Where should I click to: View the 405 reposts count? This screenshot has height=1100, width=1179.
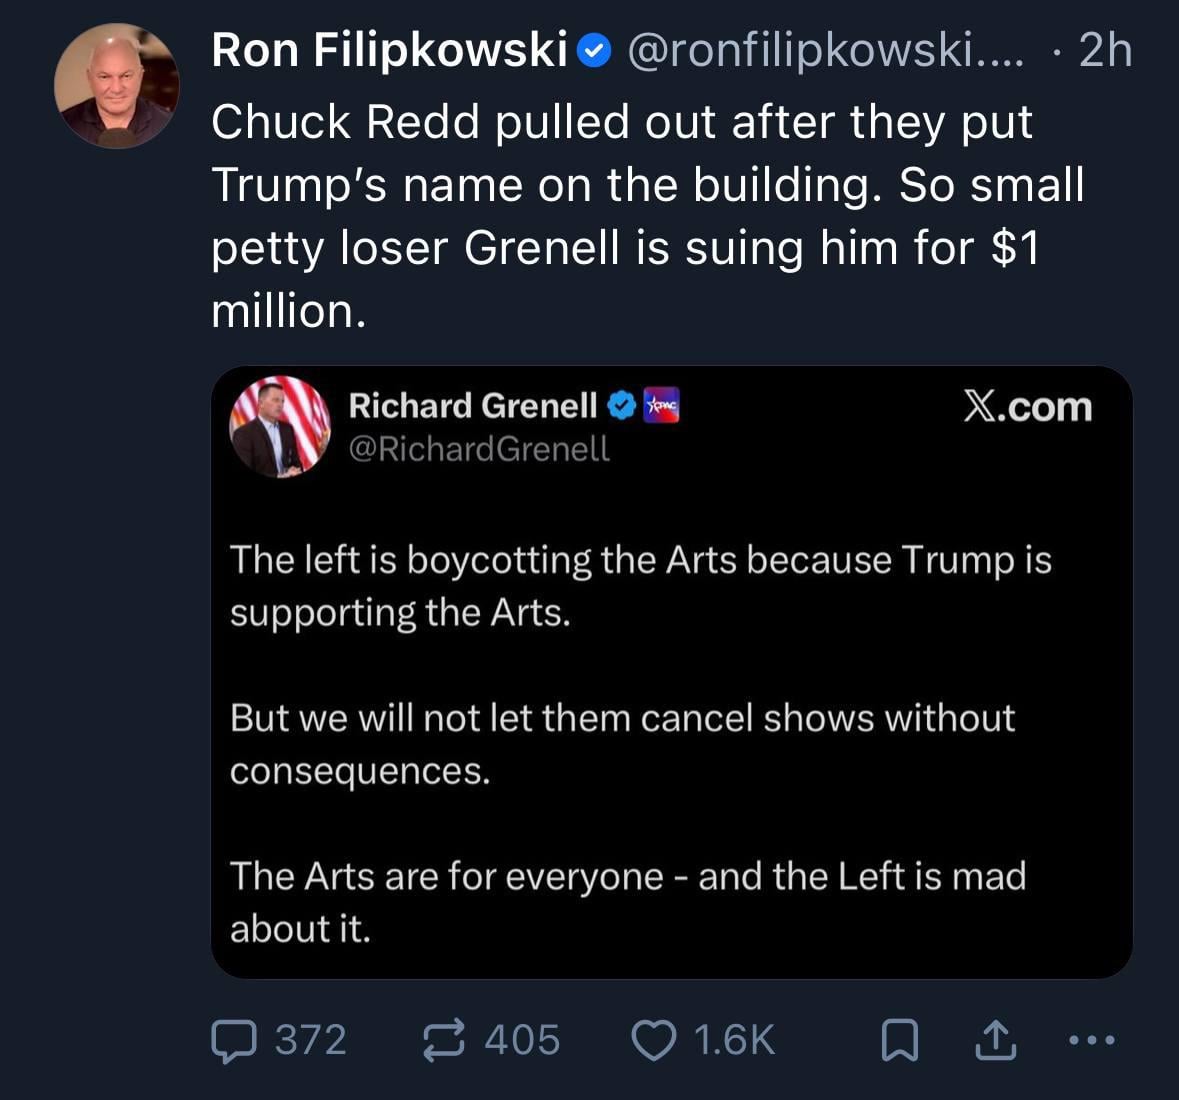(x=522, y=1040)
